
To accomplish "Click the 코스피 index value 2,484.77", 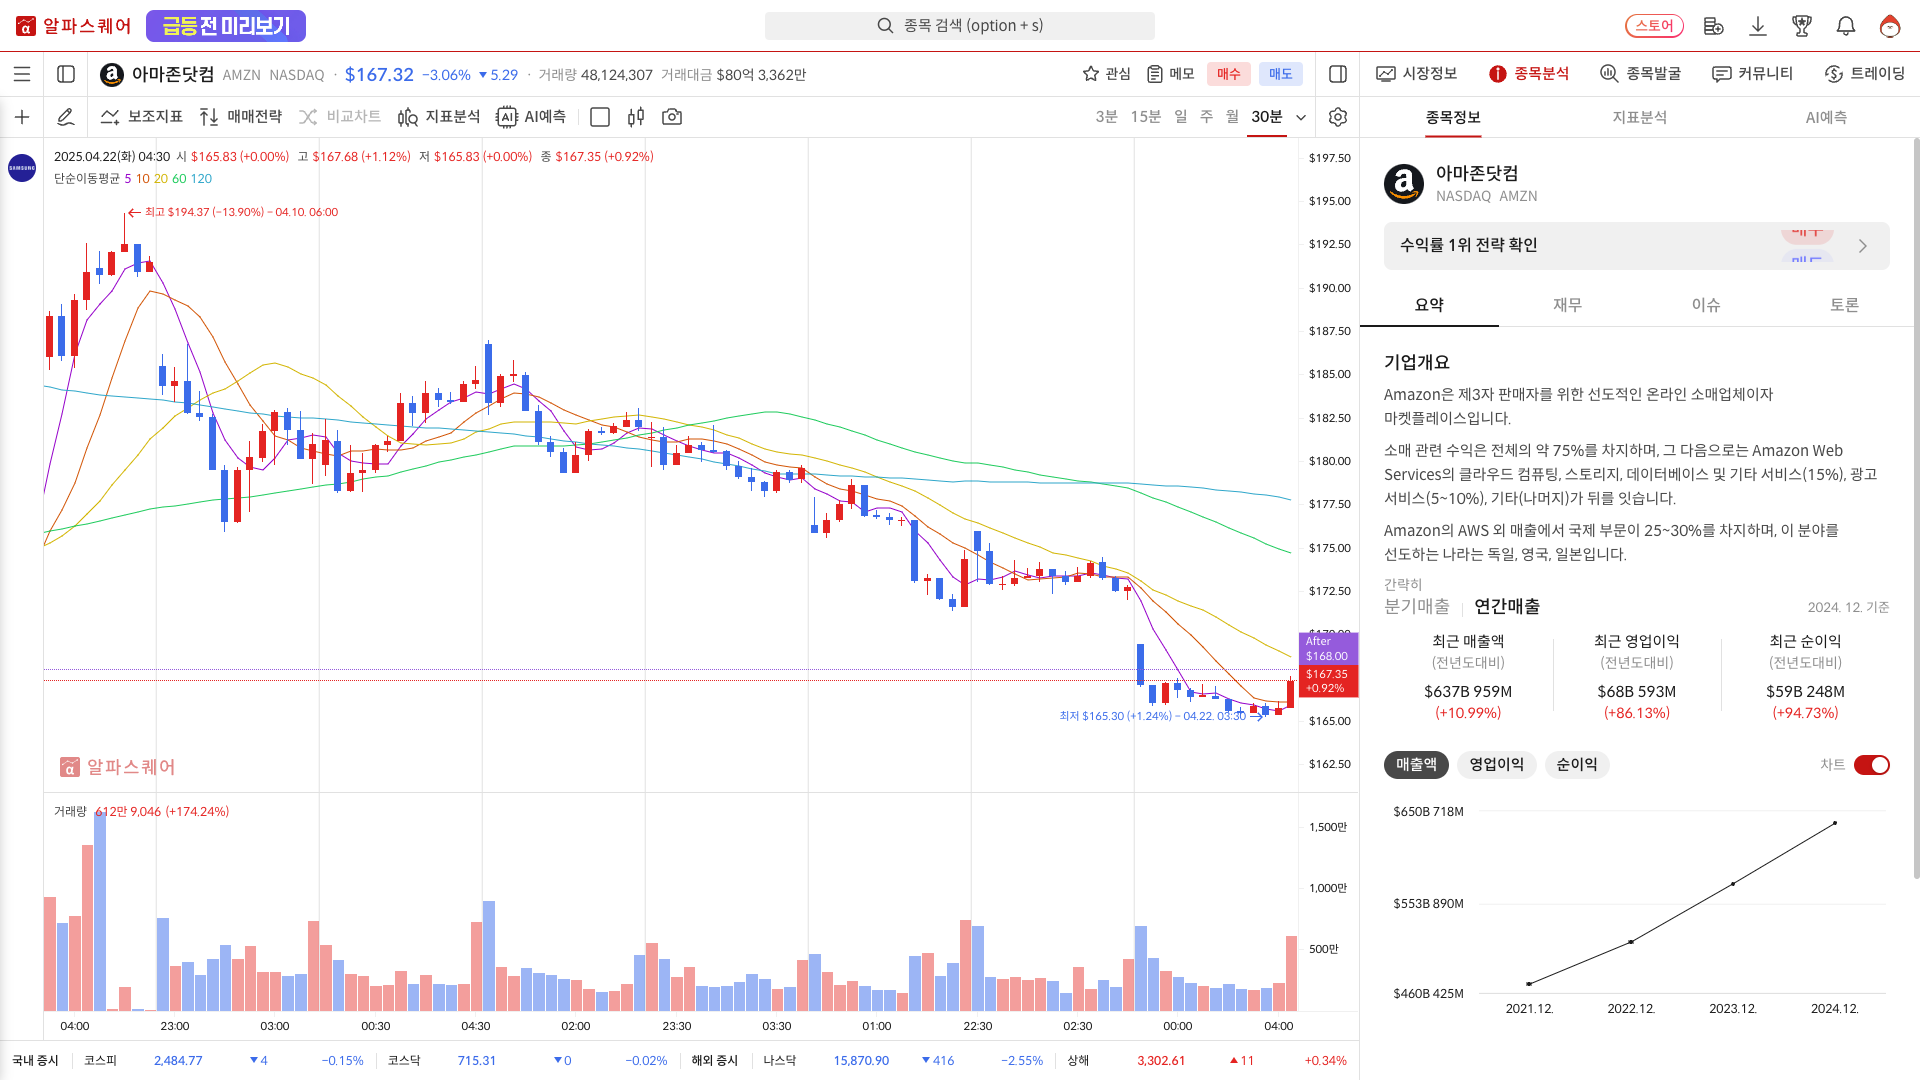I will click(x=178, y=1061).
